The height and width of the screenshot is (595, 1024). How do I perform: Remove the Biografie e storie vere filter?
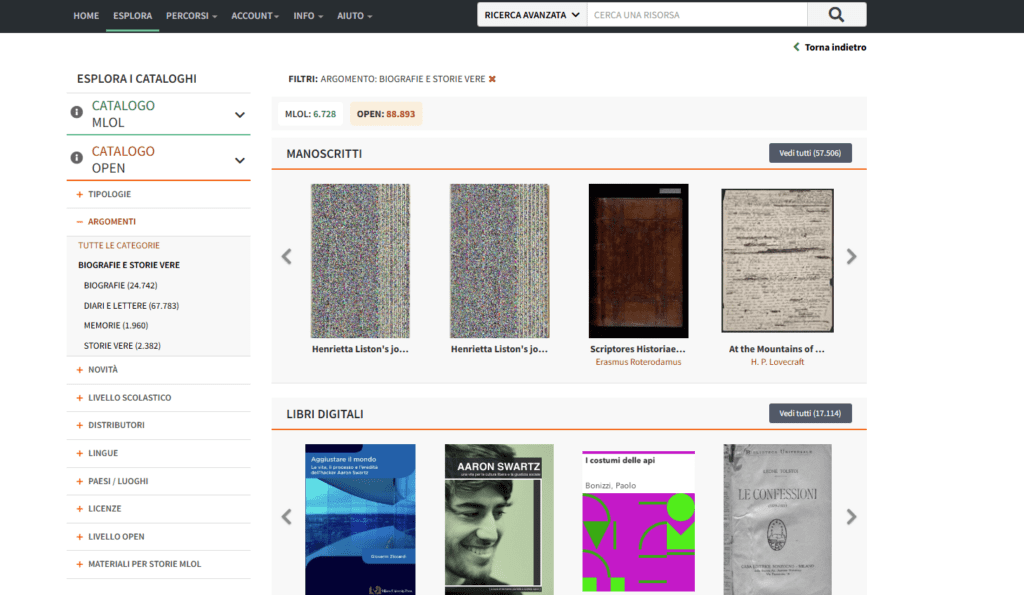(492, 79)
